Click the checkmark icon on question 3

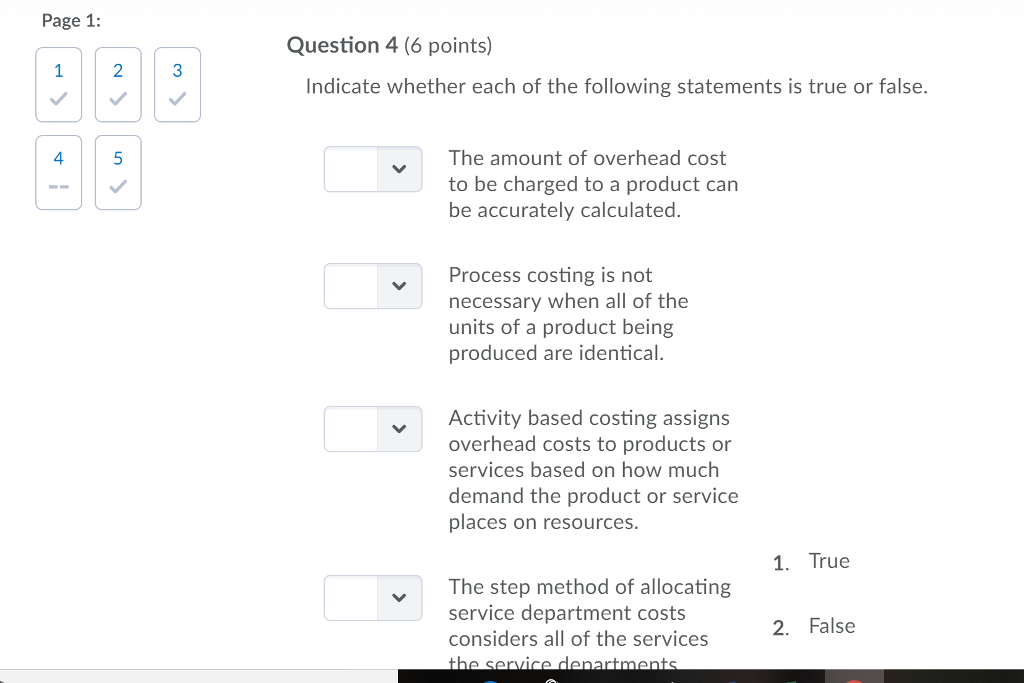177,97
